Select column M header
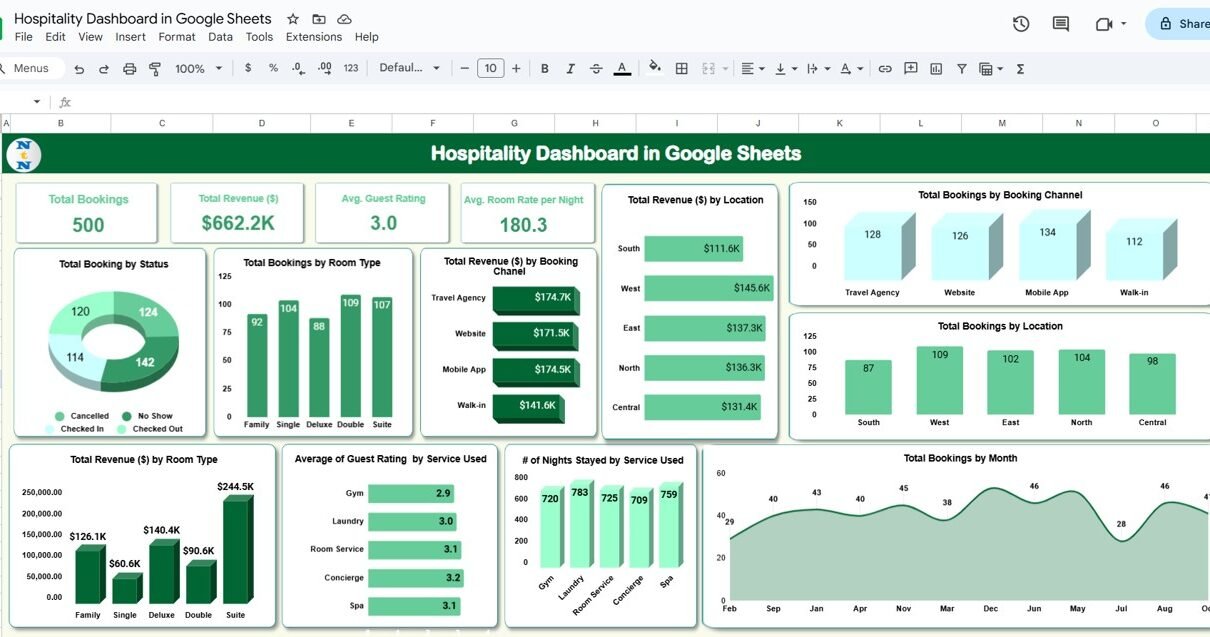1210x637 pixels. tap(1002, 123)
